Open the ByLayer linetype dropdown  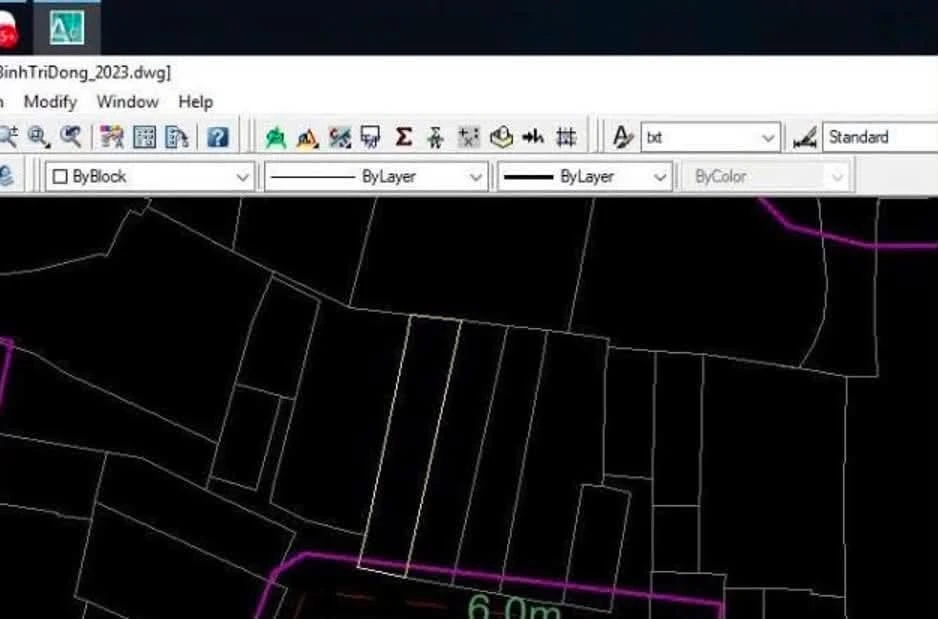point(376,176)
